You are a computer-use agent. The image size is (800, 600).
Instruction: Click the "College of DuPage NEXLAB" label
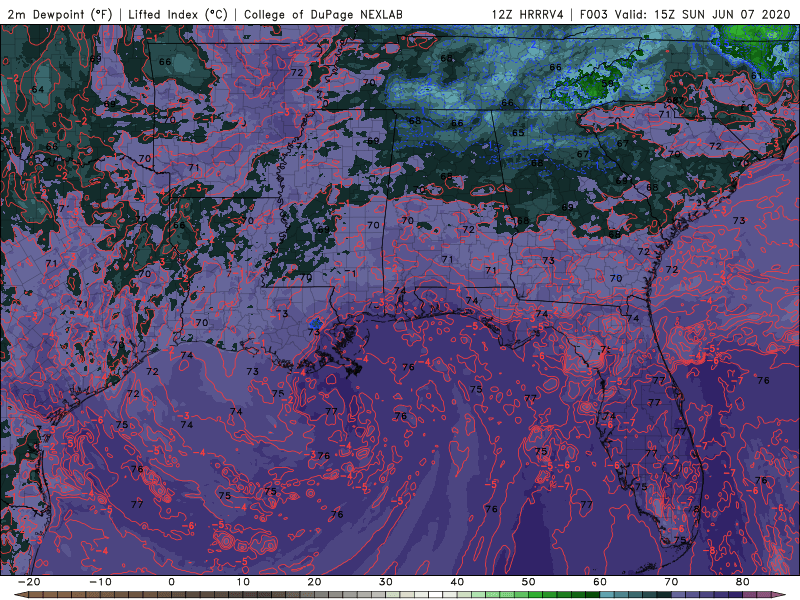[323, 14]
